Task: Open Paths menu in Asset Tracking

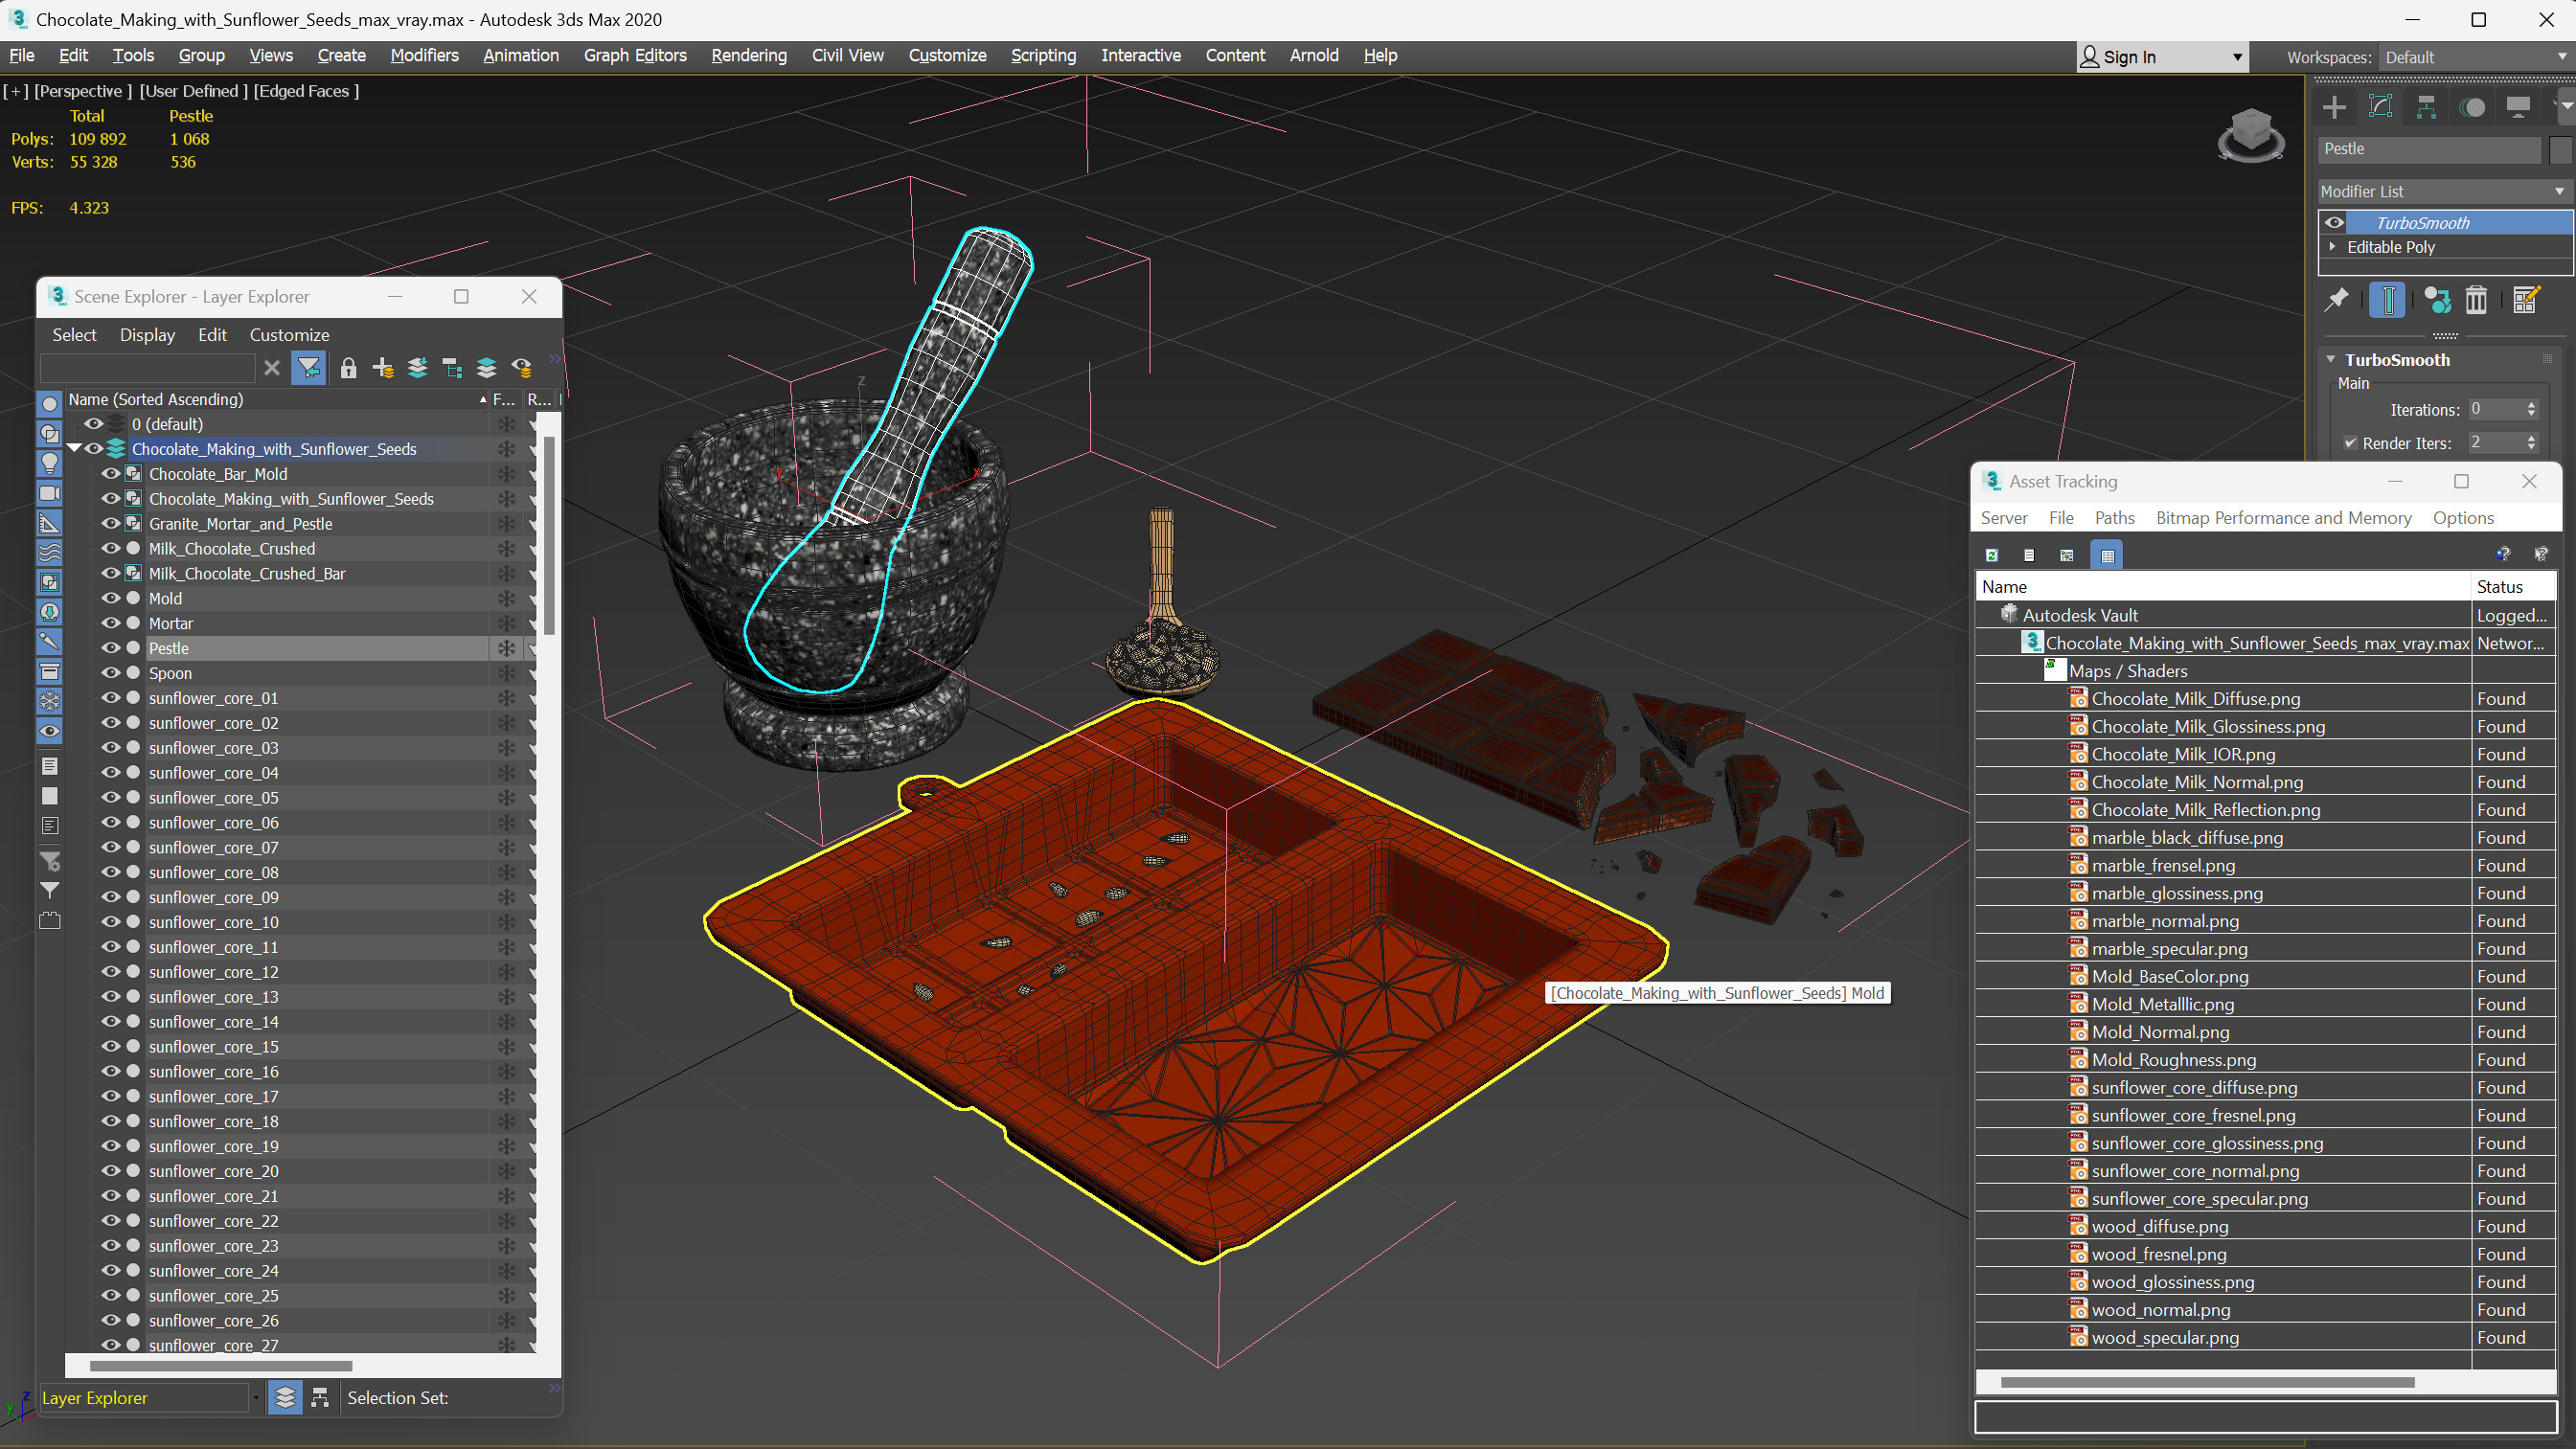Action: coord(2114,518)
